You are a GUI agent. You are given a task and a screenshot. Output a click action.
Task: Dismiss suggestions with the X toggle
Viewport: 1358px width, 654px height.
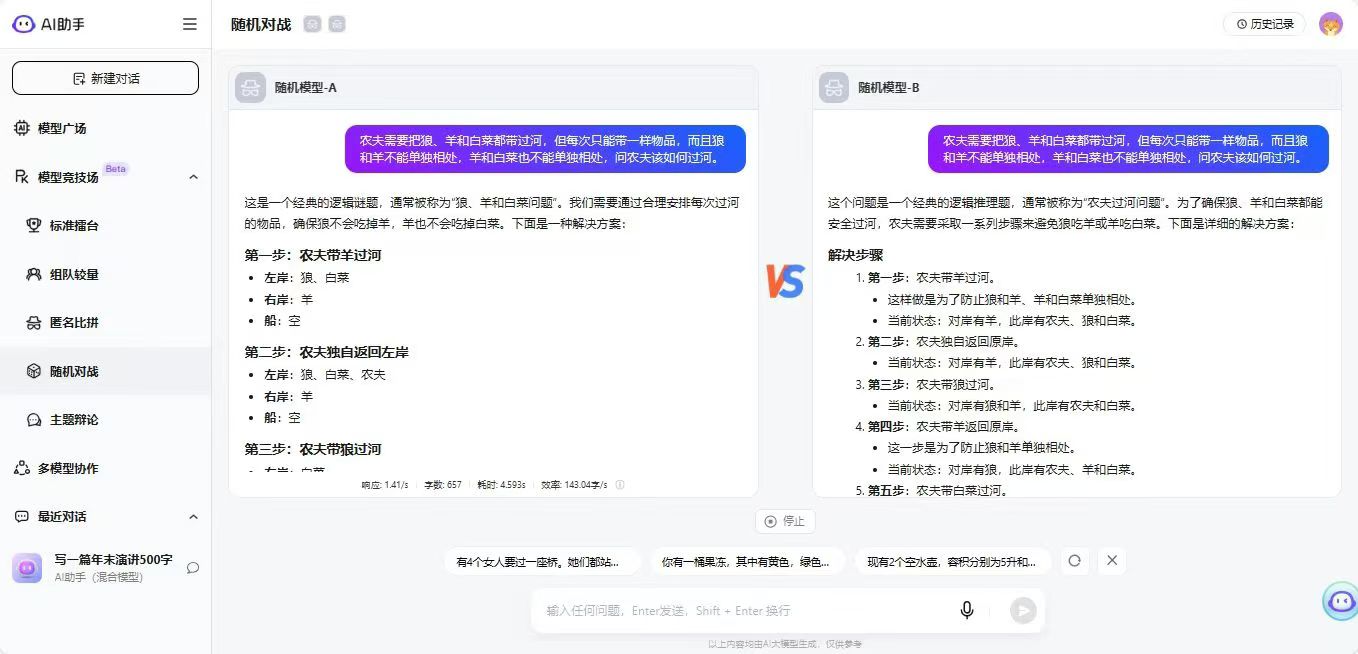coord(1111,561)
